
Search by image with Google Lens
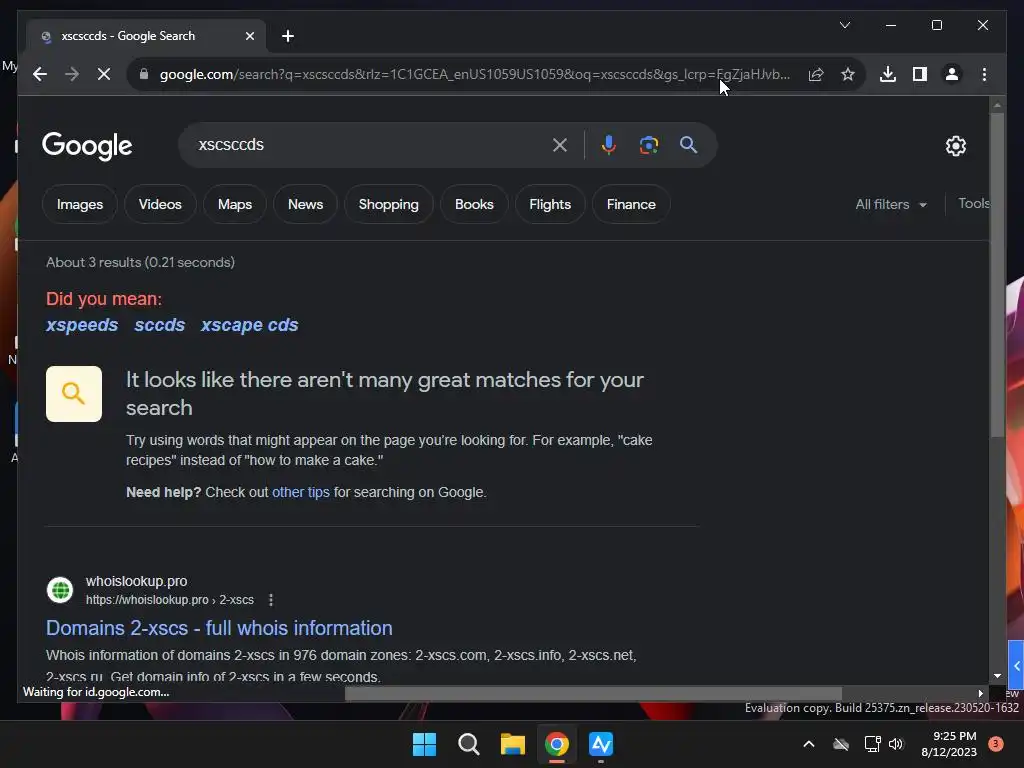pos(648,145)
